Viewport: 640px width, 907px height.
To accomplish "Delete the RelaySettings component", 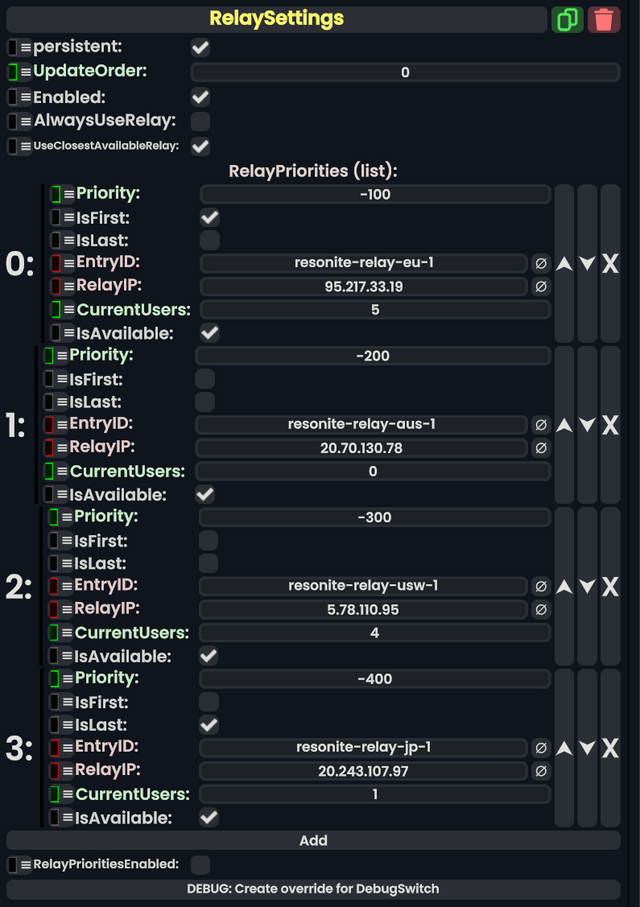I will click(x=604, y=19).
